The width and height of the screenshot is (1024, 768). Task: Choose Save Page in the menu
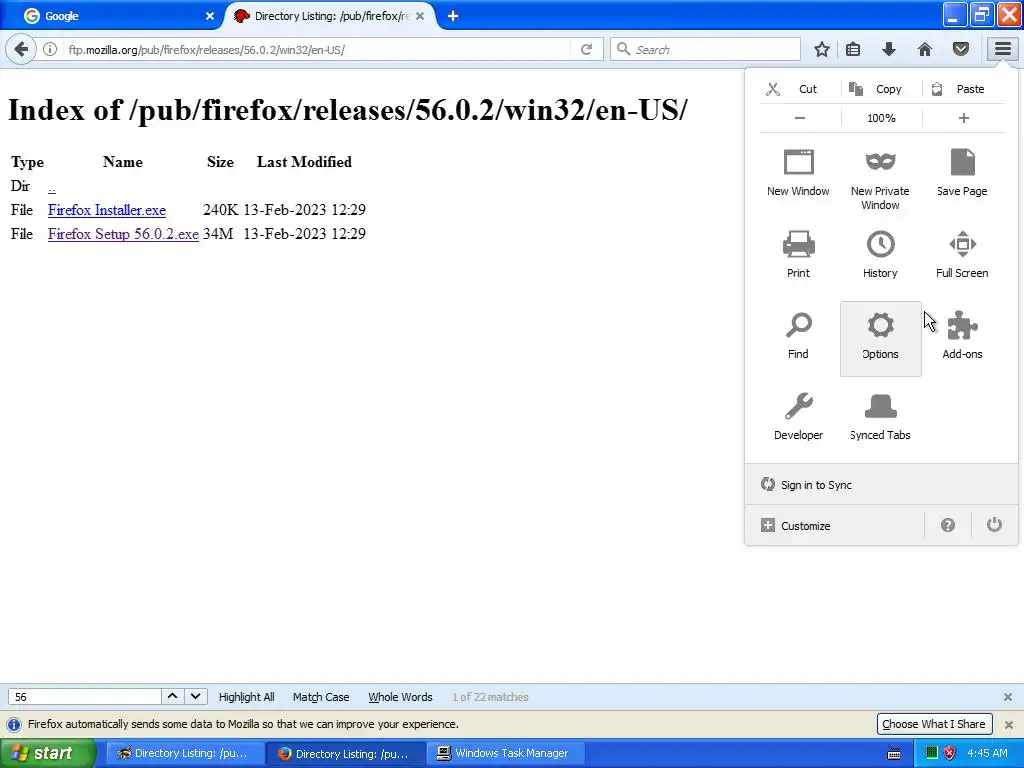(962, 174)
